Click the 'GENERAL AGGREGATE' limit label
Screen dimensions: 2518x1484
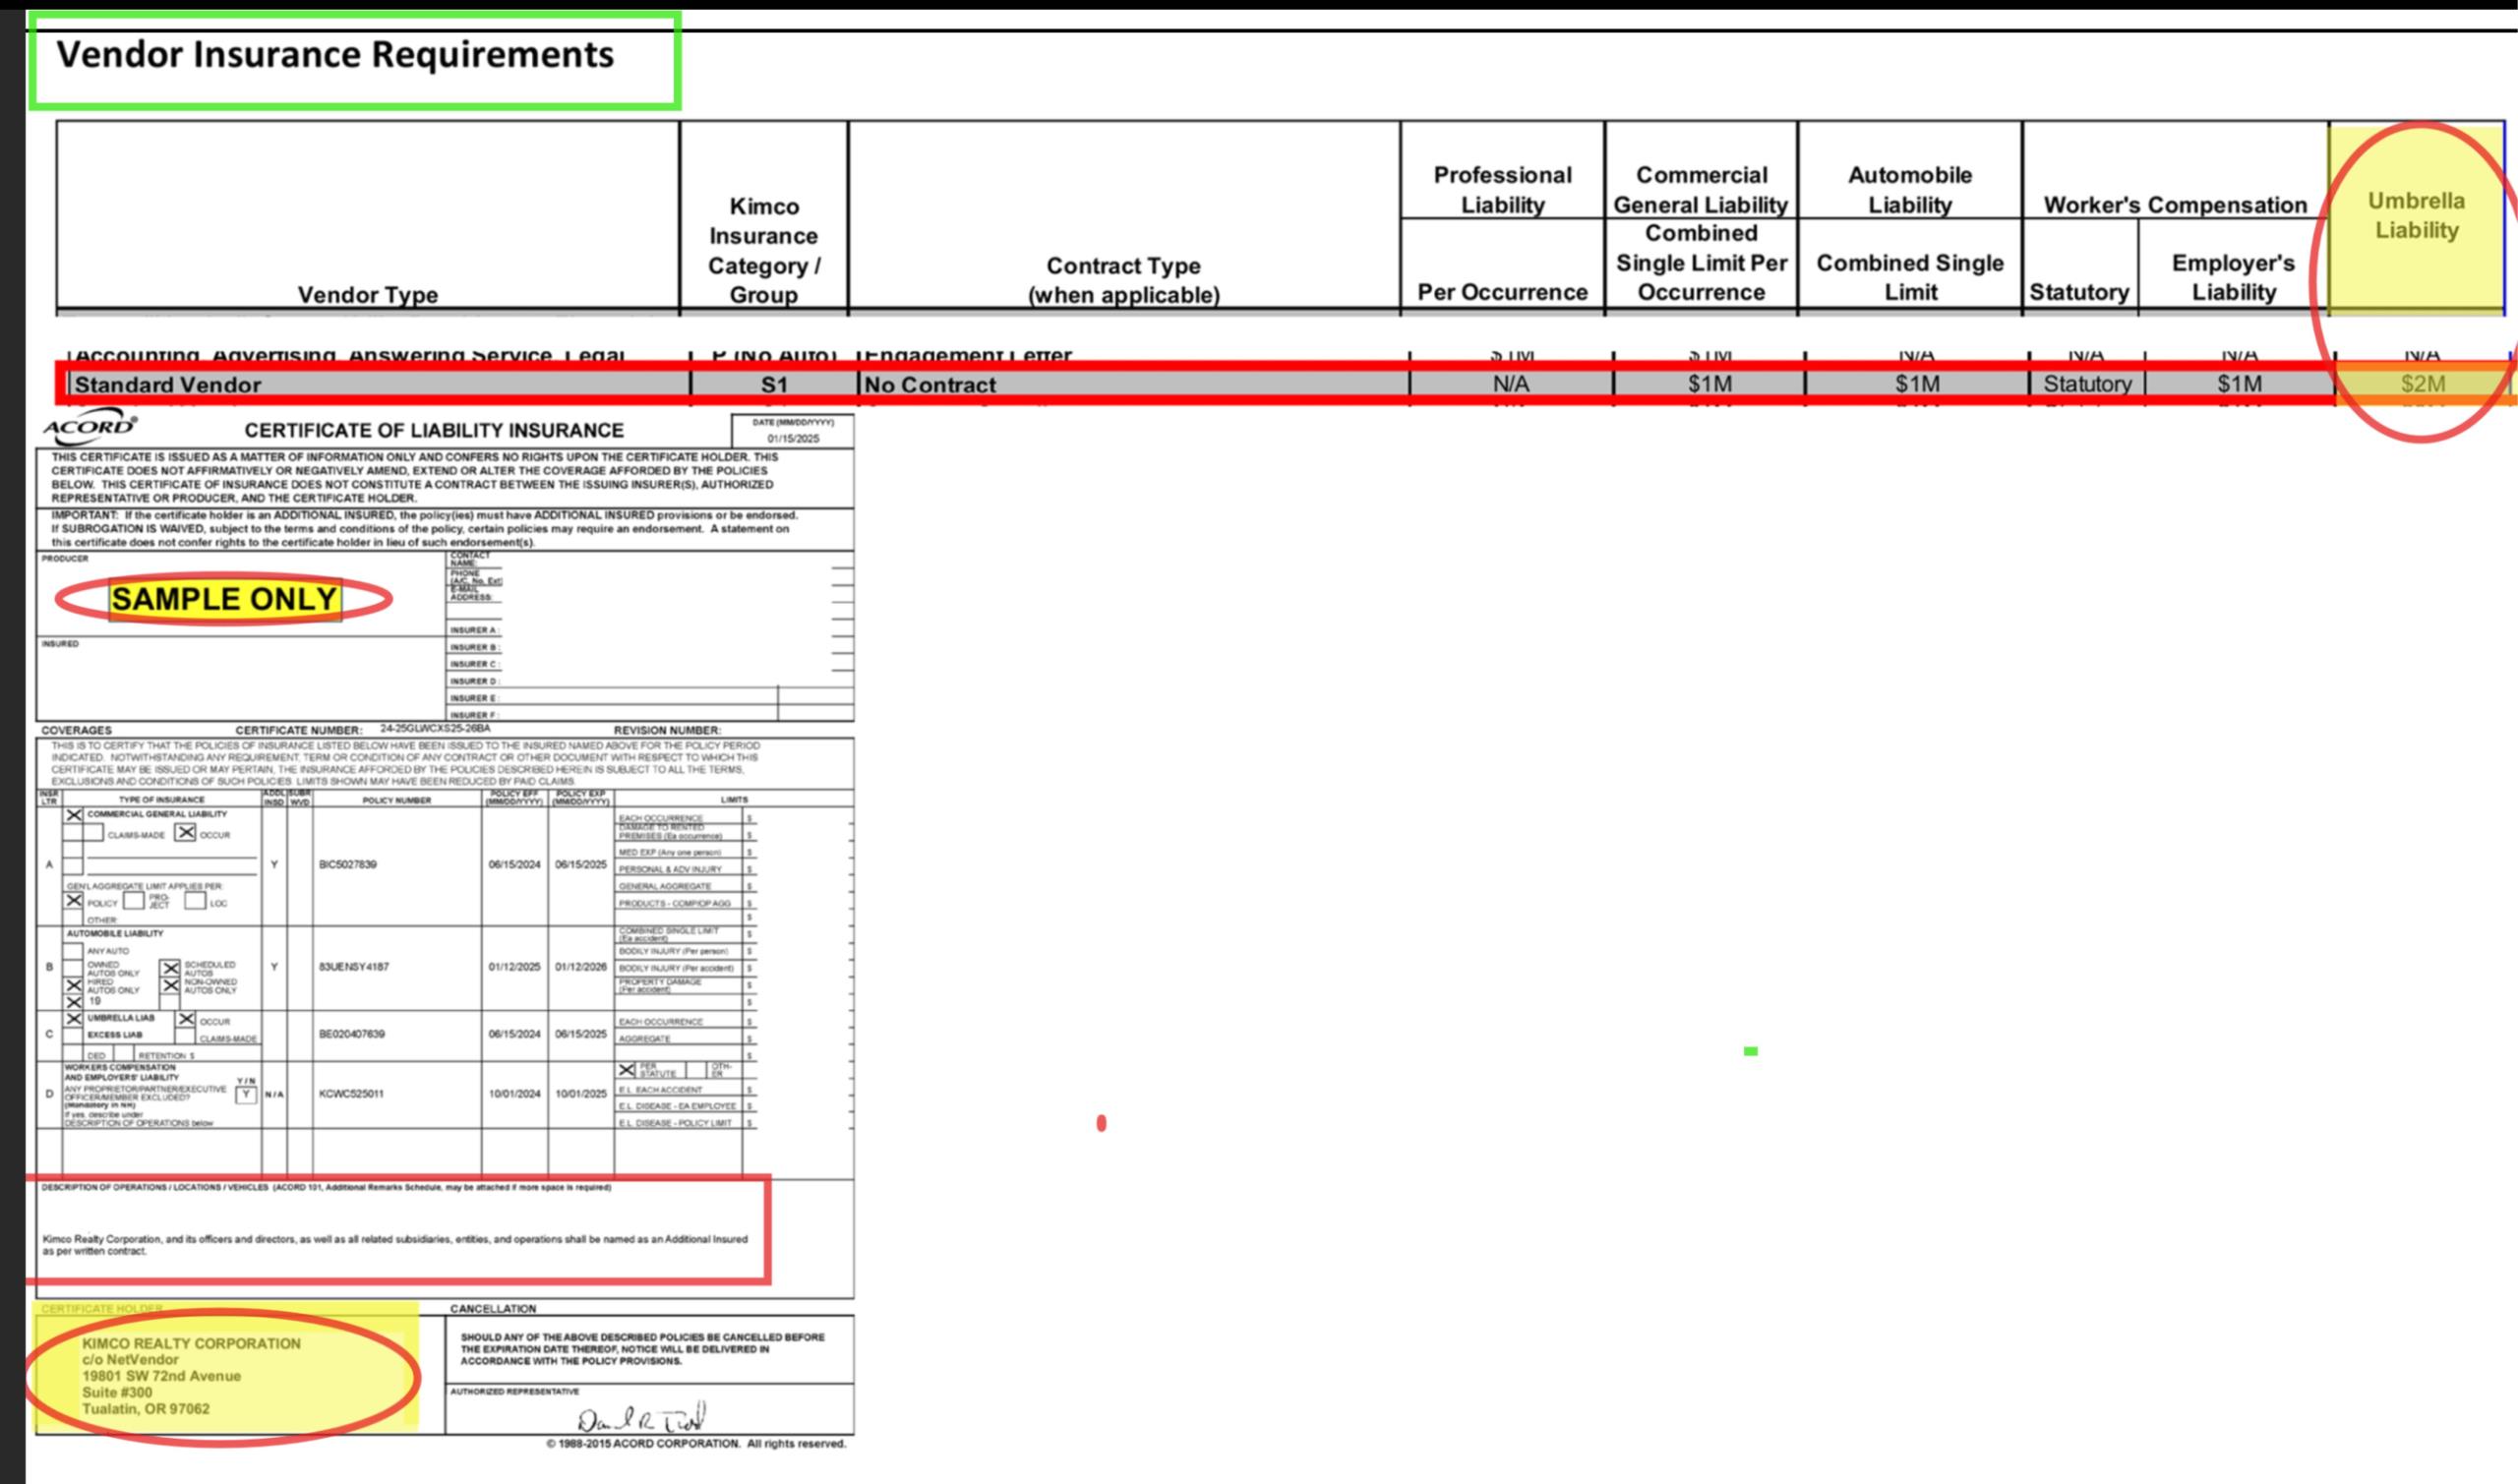click(x=665, y=887)
